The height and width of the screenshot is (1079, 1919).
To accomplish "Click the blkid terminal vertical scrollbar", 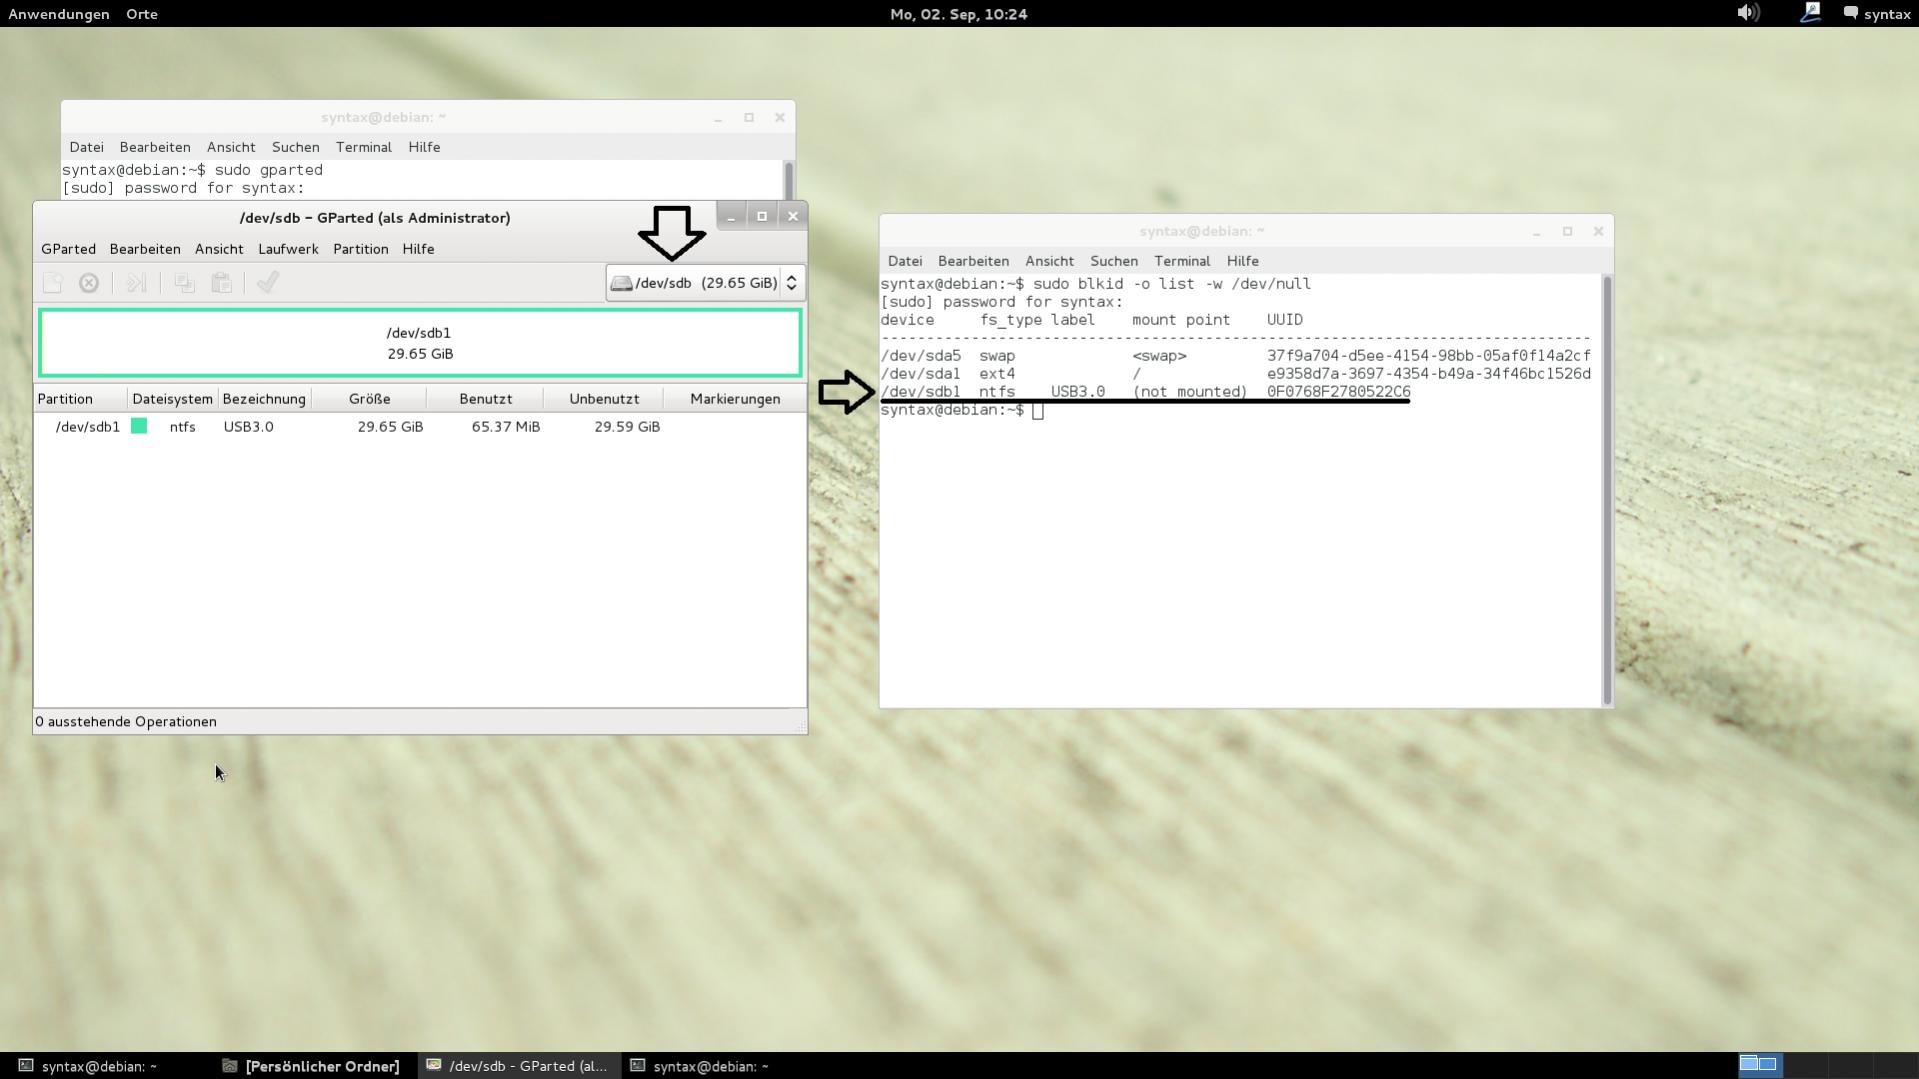I will point(1607,490).
